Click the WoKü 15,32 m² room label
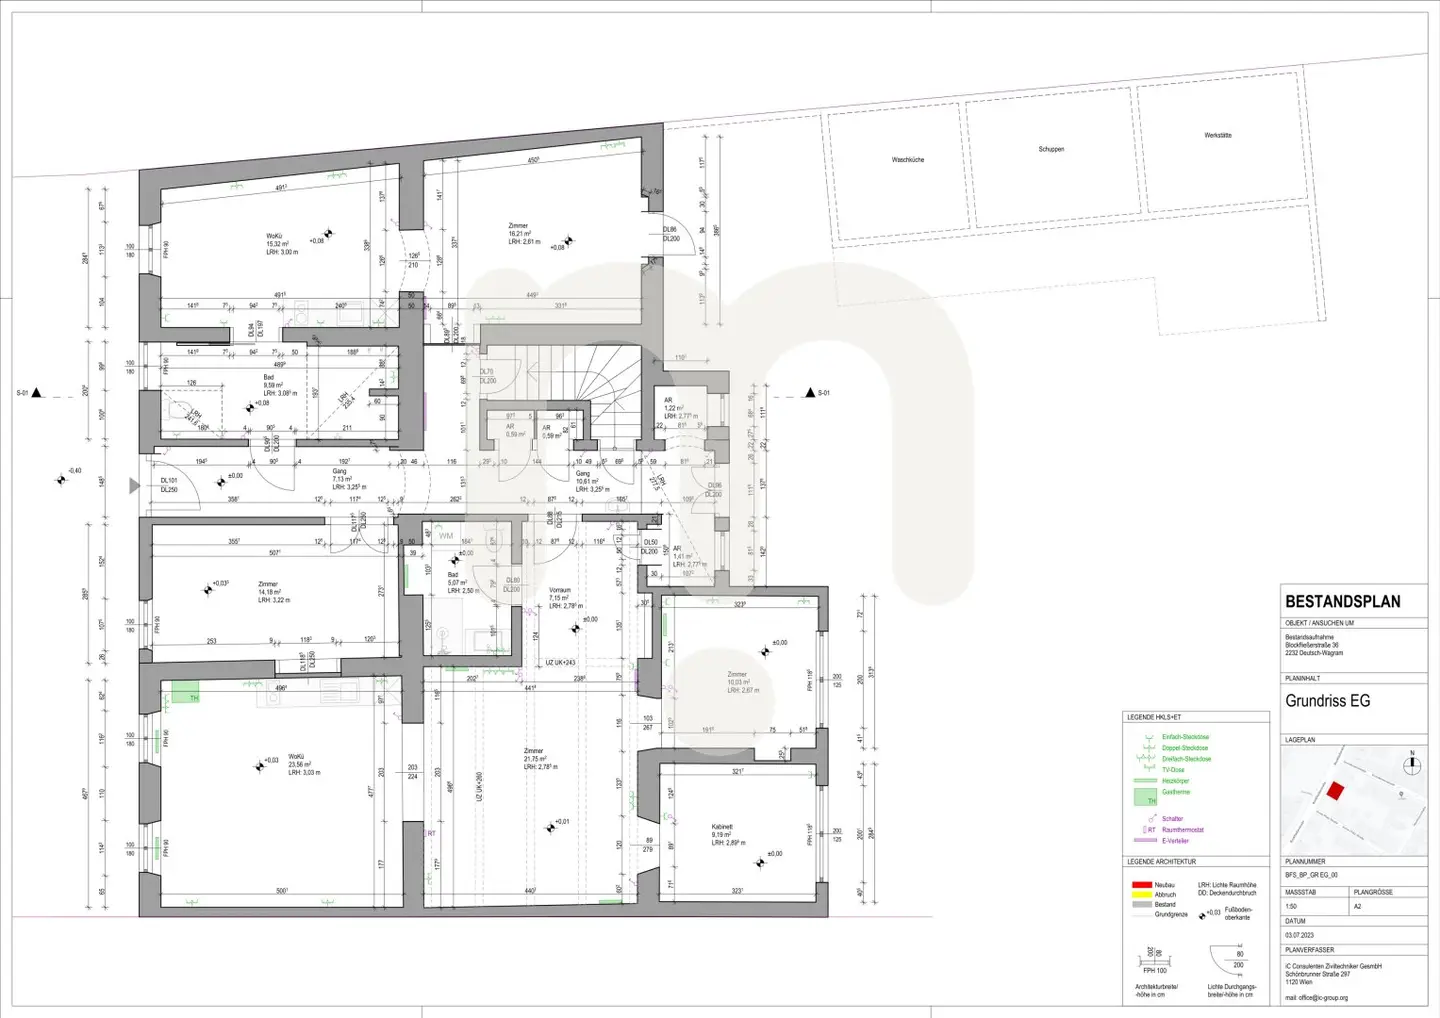 (x=282, y=244)
